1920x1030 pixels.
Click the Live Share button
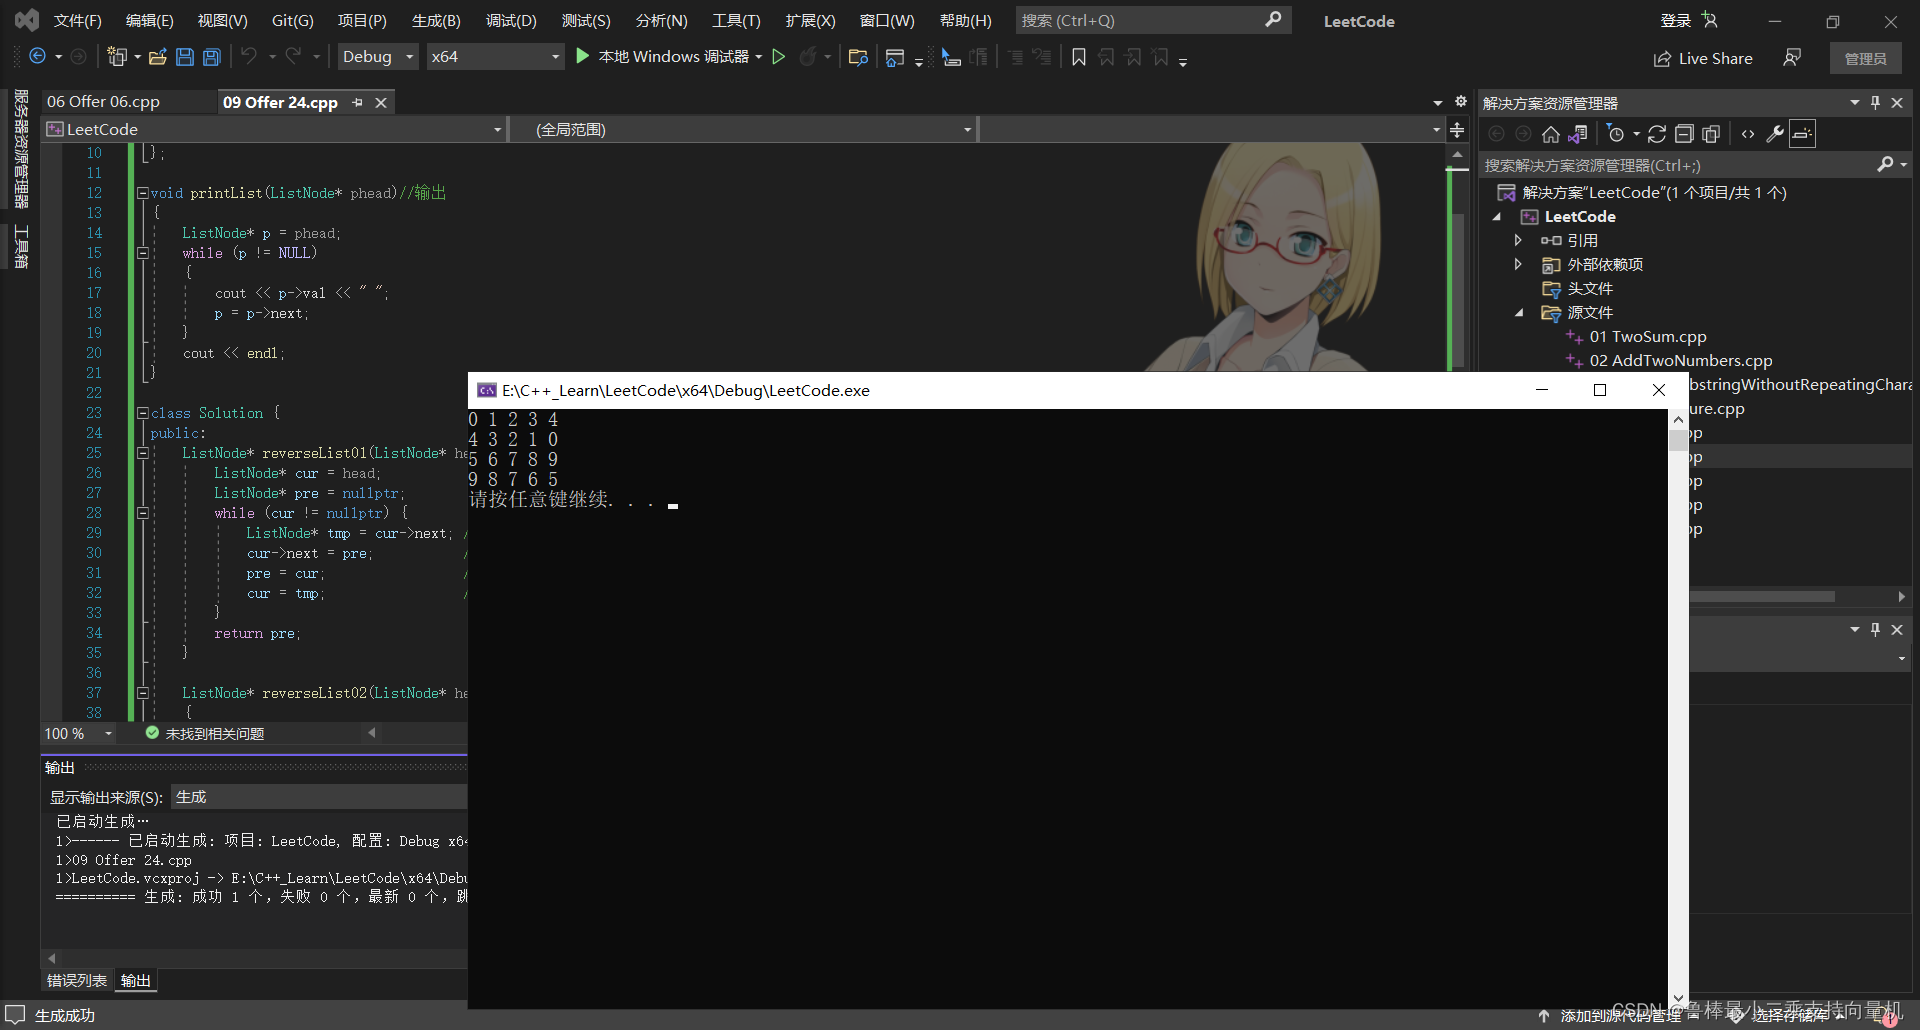[1703, 59]
